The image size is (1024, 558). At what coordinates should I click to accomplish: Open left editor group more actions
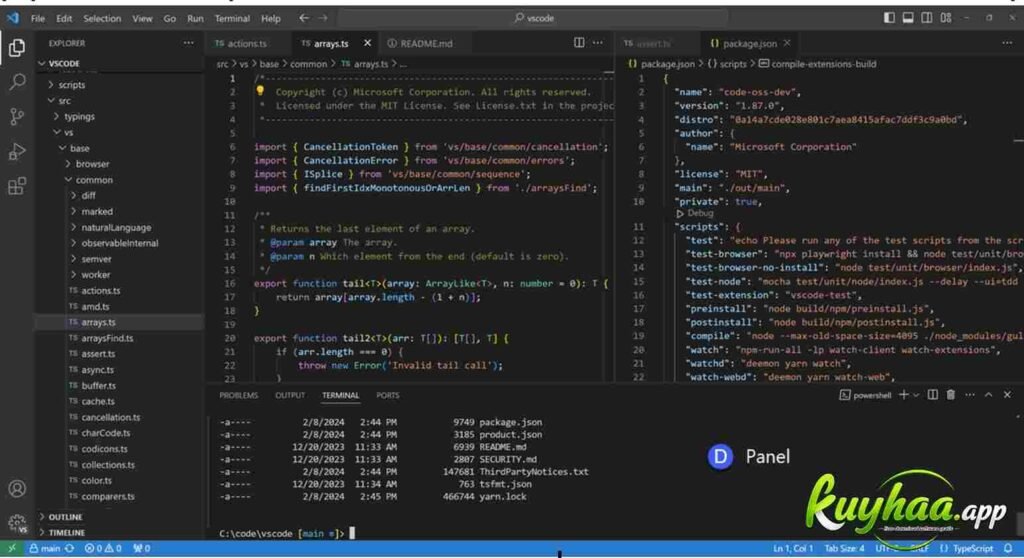click(598, 42)
